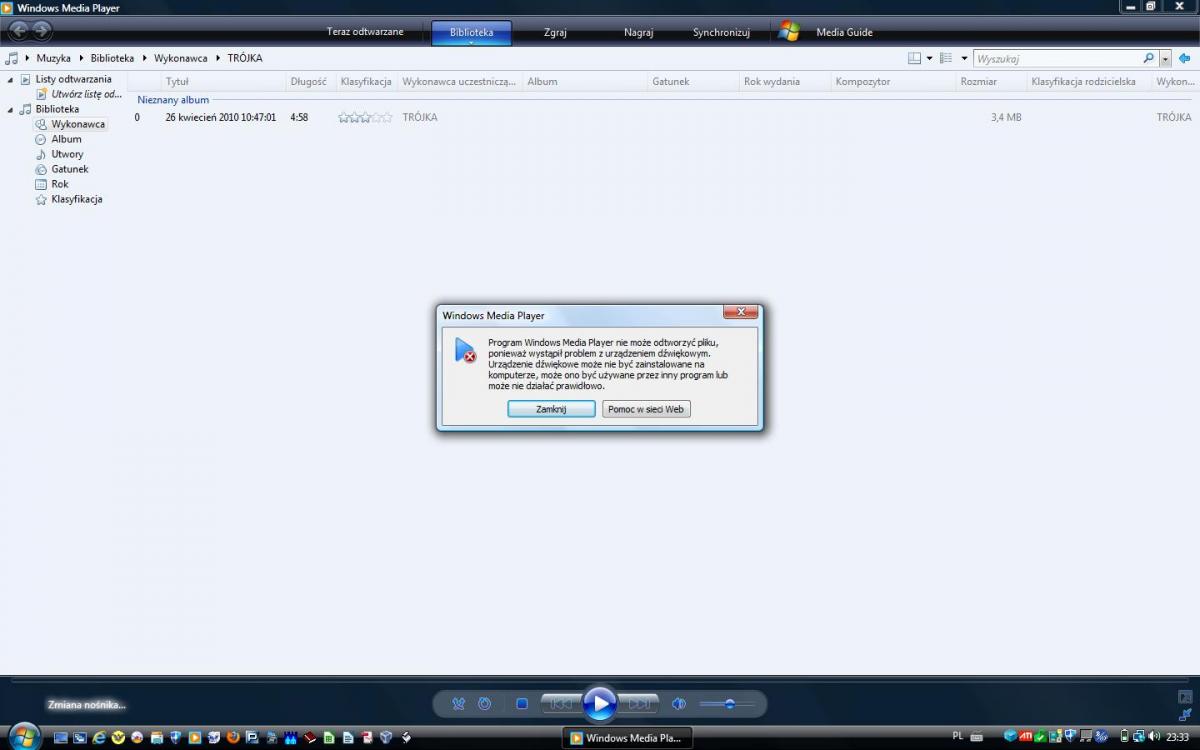1200x750 pixels.
Task: Skip to the next track
Action: 639,704
